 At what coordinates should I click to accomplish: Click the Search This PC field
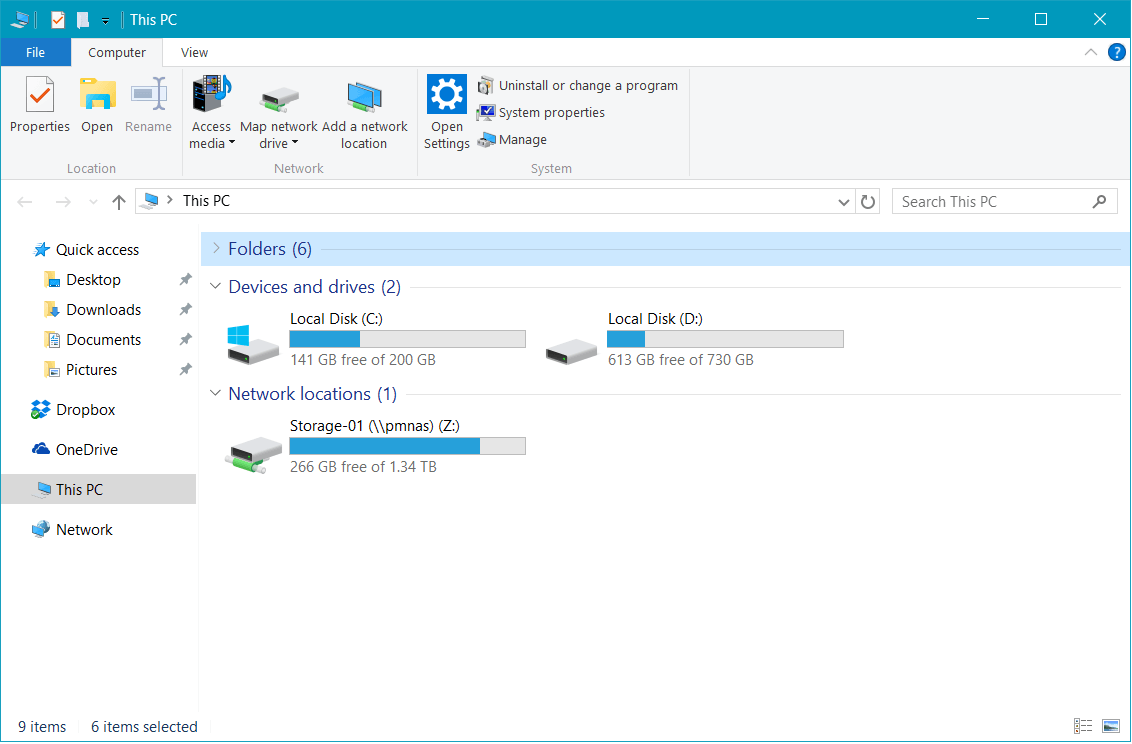(x=990, y=202)
